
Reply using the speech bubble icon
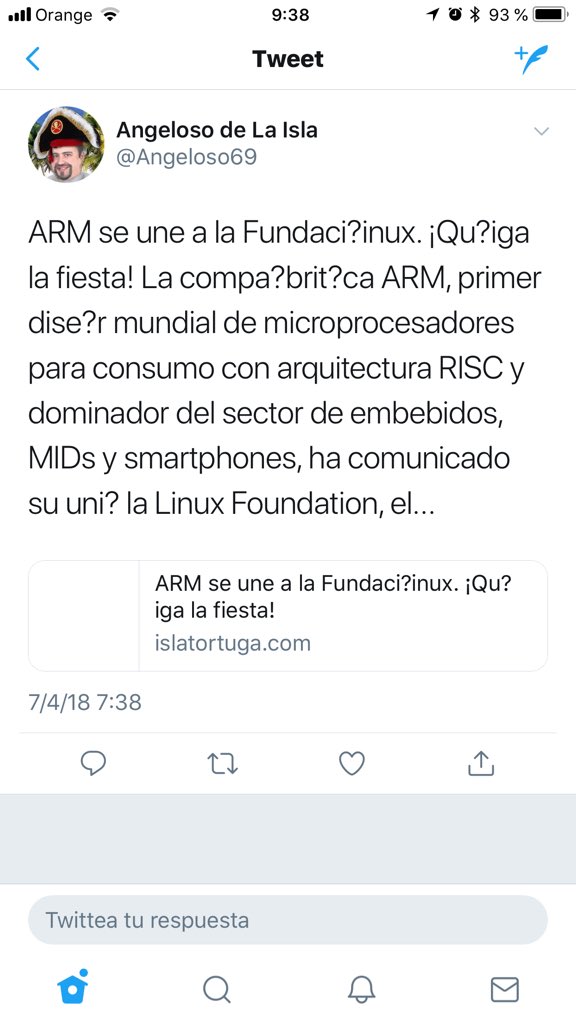[93, 763]
